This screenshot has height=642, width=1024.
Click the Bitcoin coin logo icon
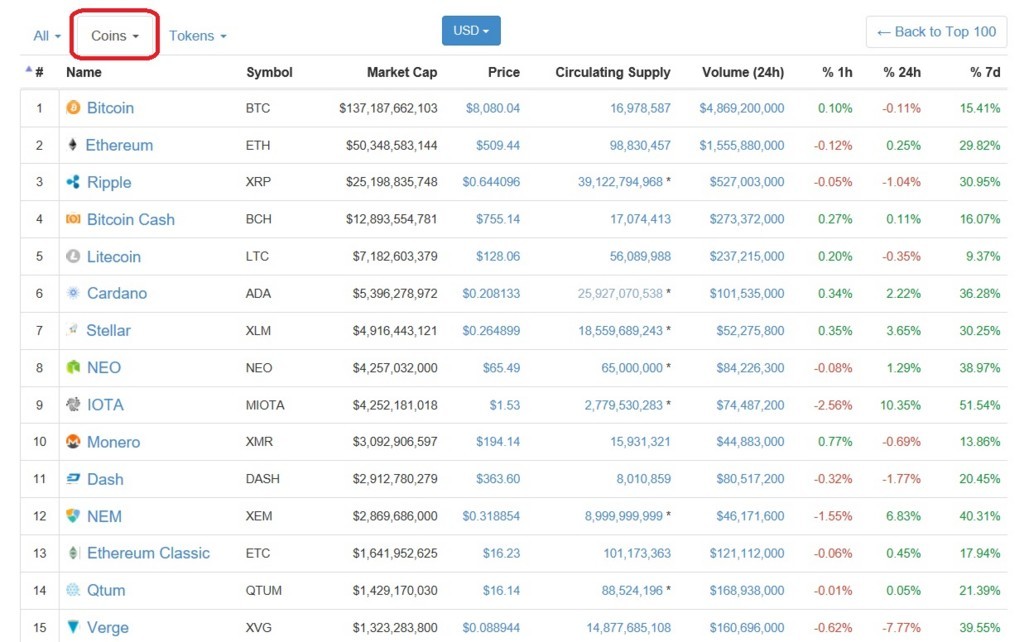tap(73, 107)
